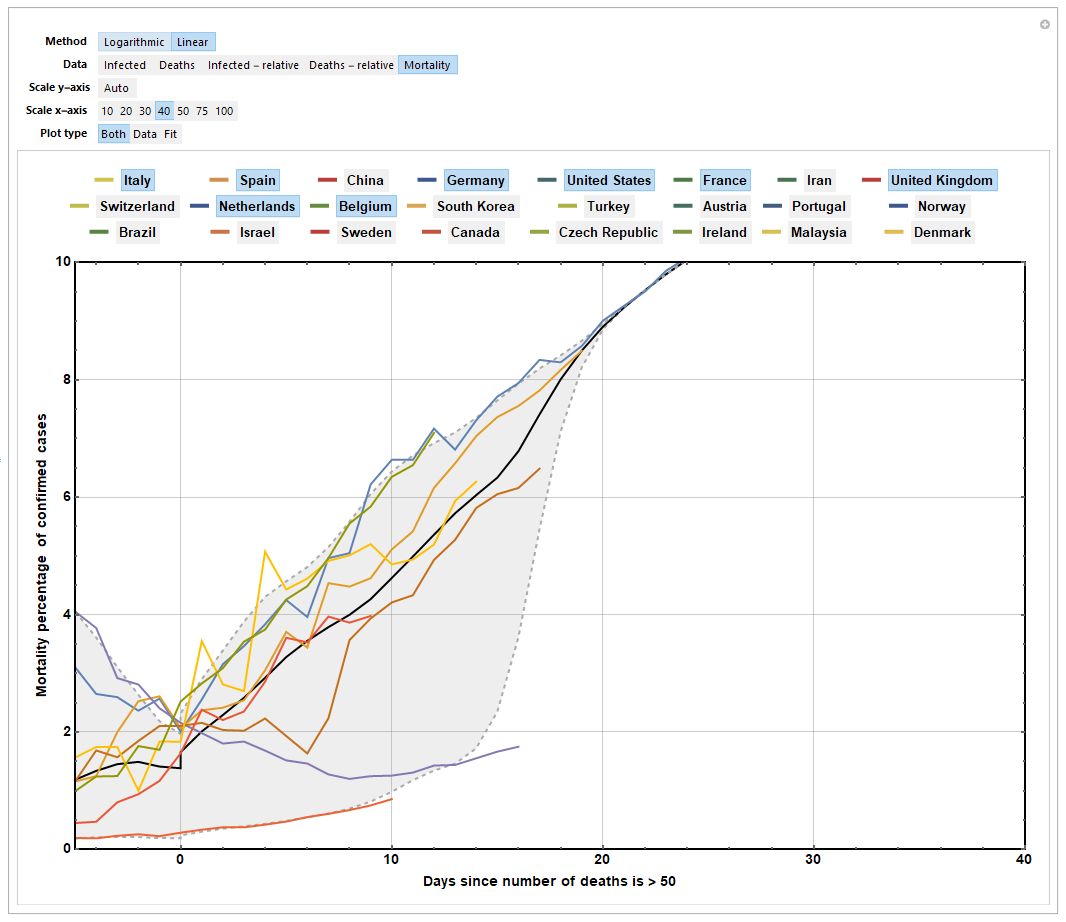Enable Turkey in the plot
1066x922 pixels.
(609, 207)
